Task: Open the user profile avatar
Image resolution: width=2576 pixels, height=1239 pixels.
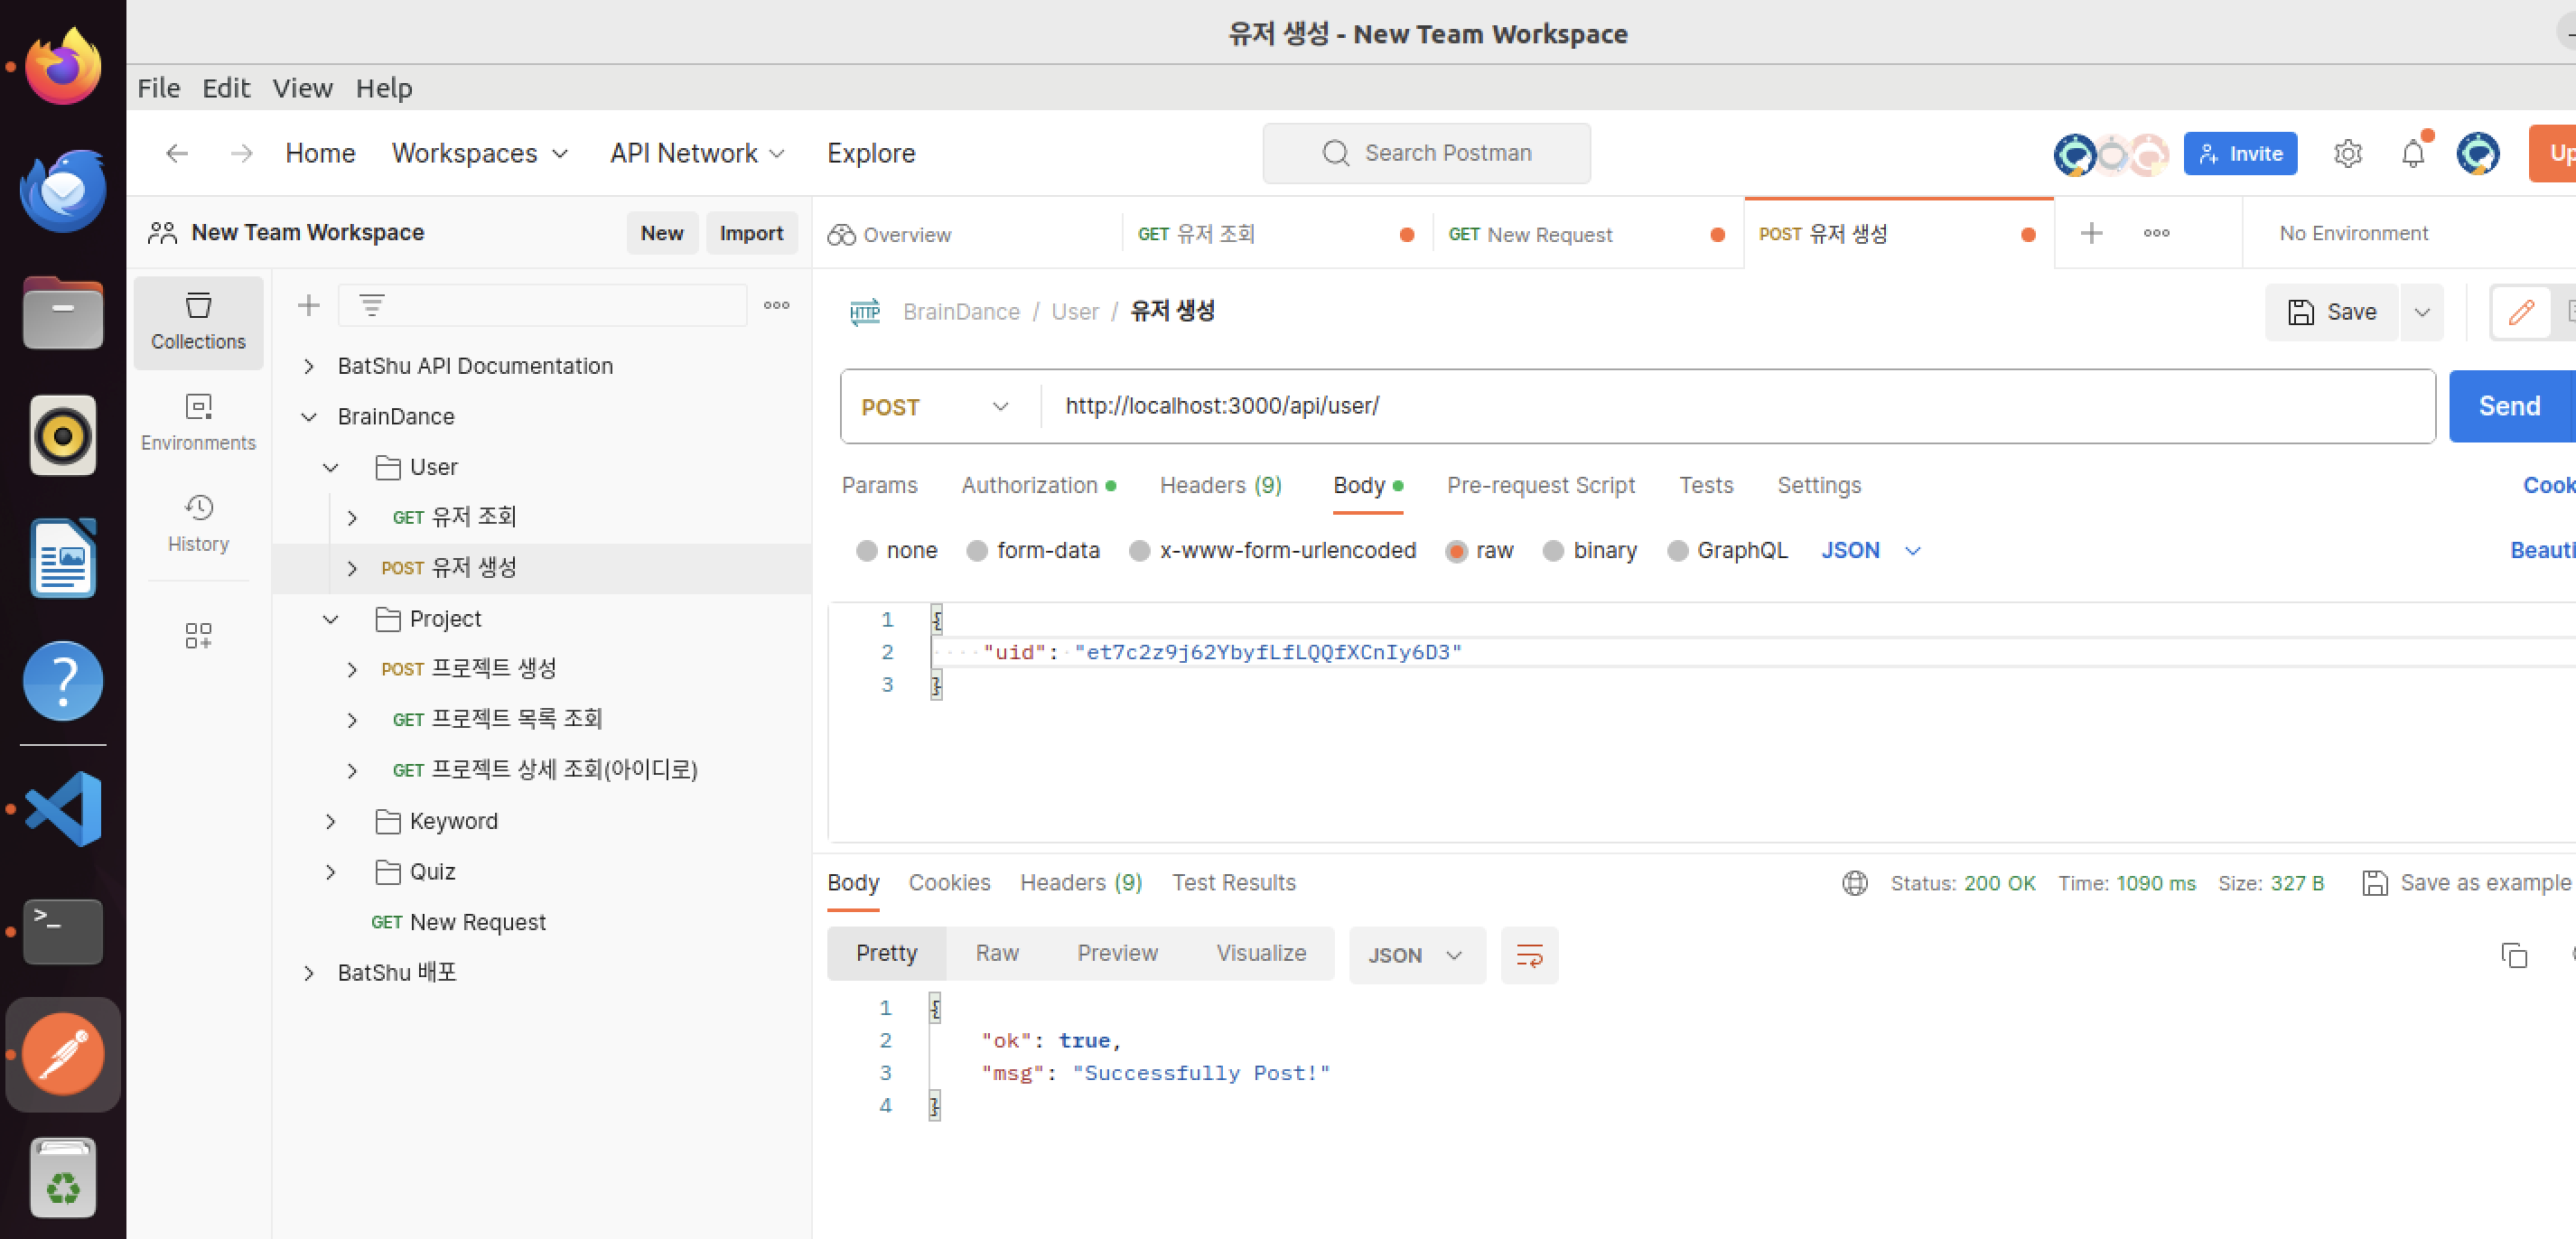Action: 2478,153
